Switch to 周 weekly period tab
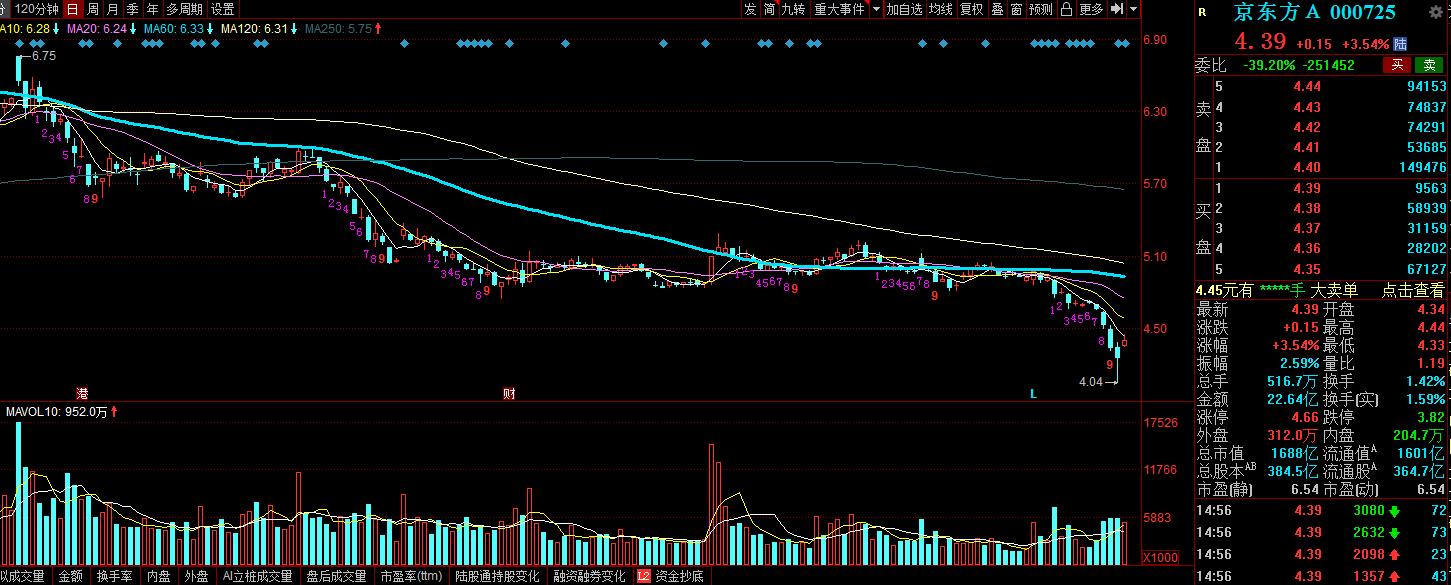The width and height of the screenshot is (1451, 585). 93,9
